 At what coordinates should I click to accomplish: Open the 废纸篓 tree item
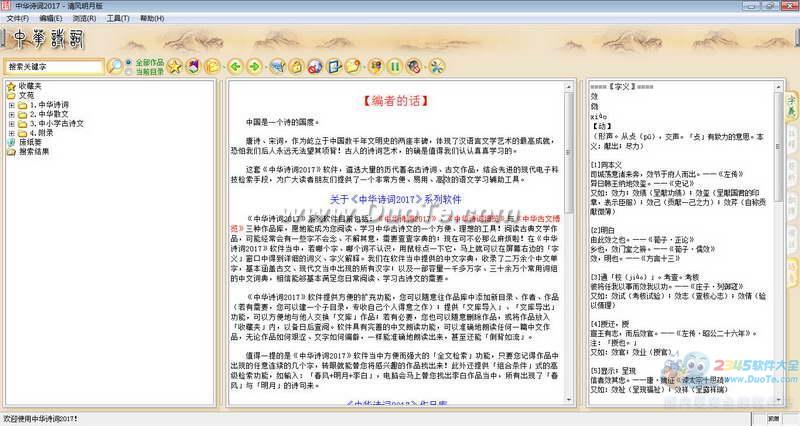(30, 142)
